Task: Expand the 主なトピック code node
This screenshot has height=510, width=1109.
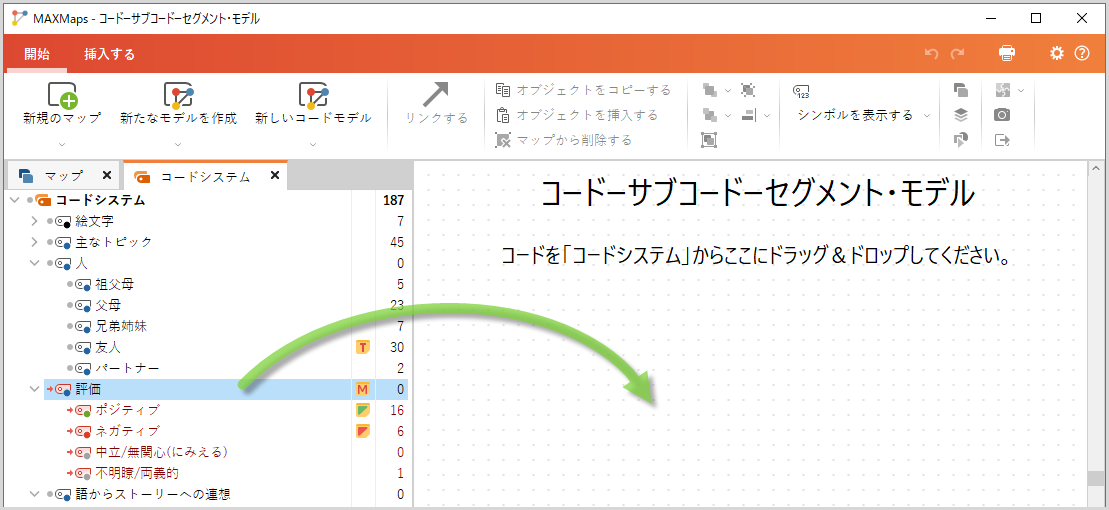Action: coord(34,243)
